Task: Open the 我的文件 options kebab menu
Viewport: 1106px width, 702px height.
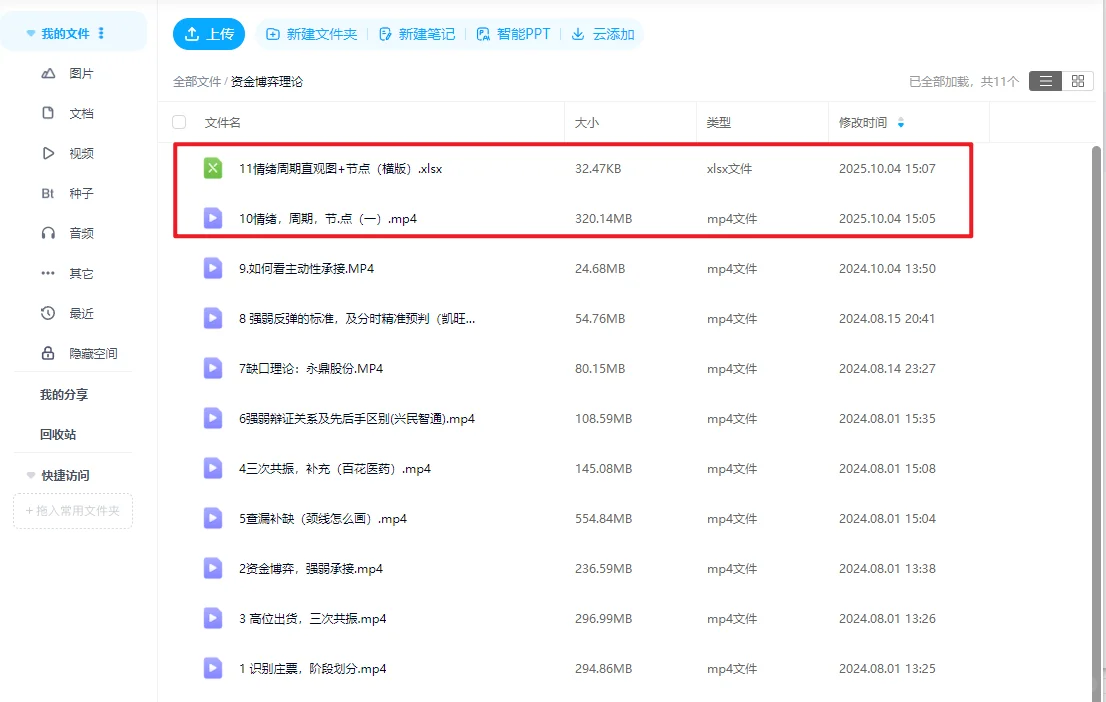Action: [100, 33]
